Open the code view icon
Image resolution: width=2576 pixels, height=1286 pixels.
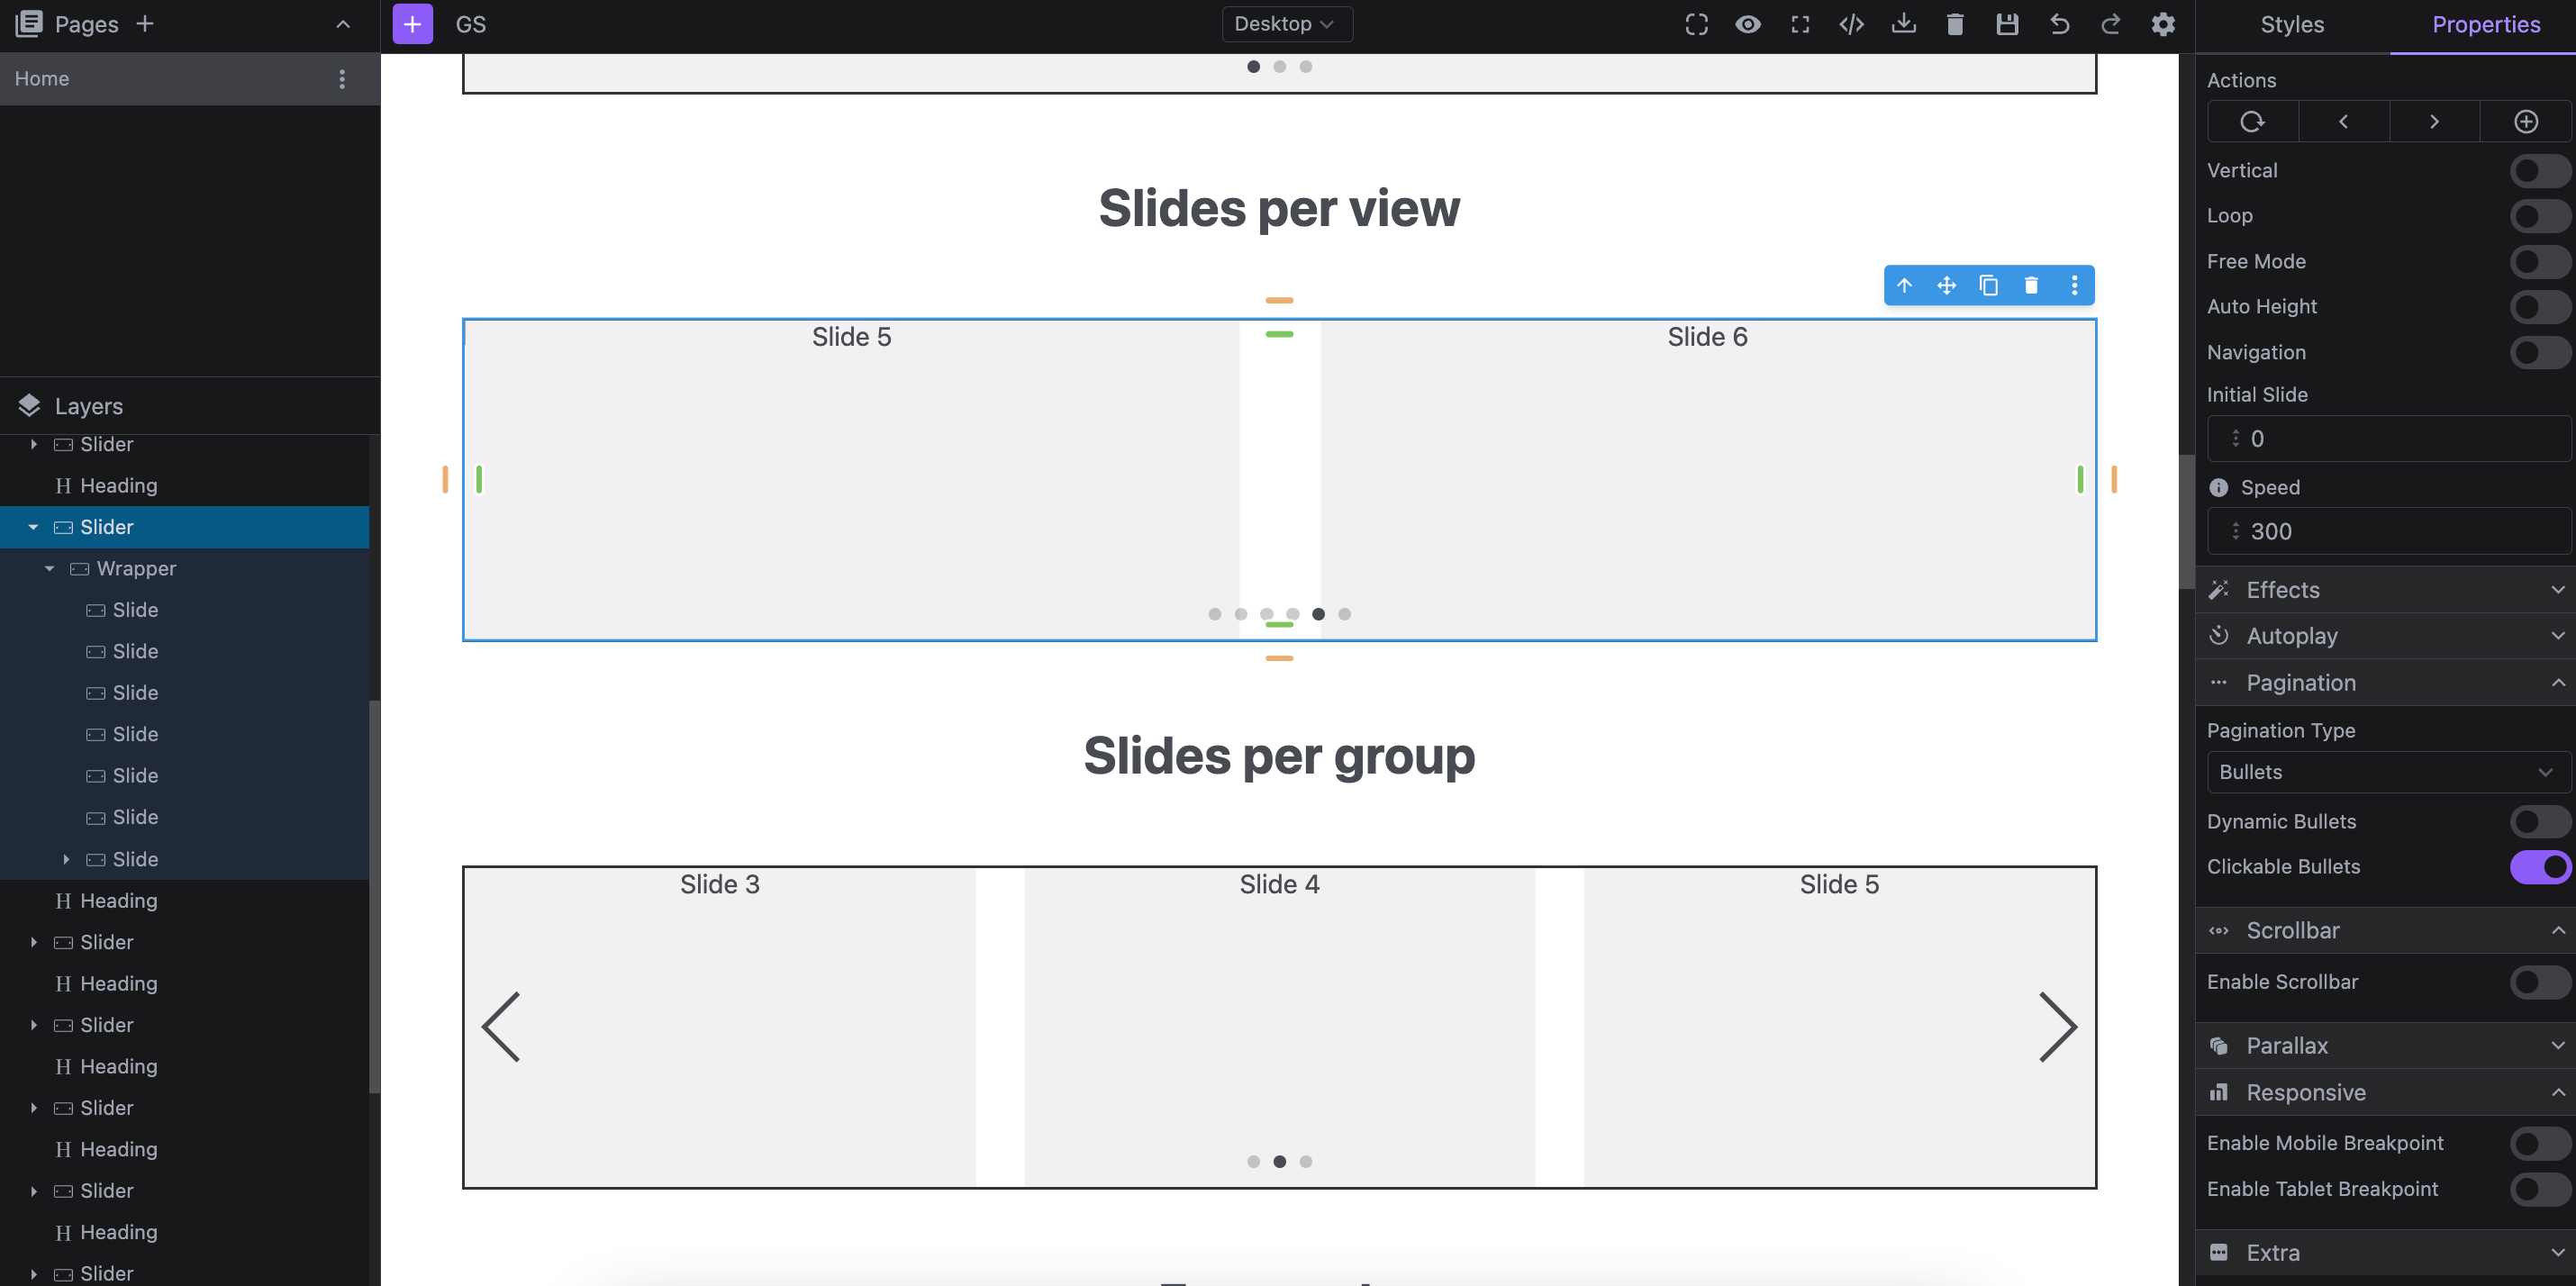coord(1851,24)
